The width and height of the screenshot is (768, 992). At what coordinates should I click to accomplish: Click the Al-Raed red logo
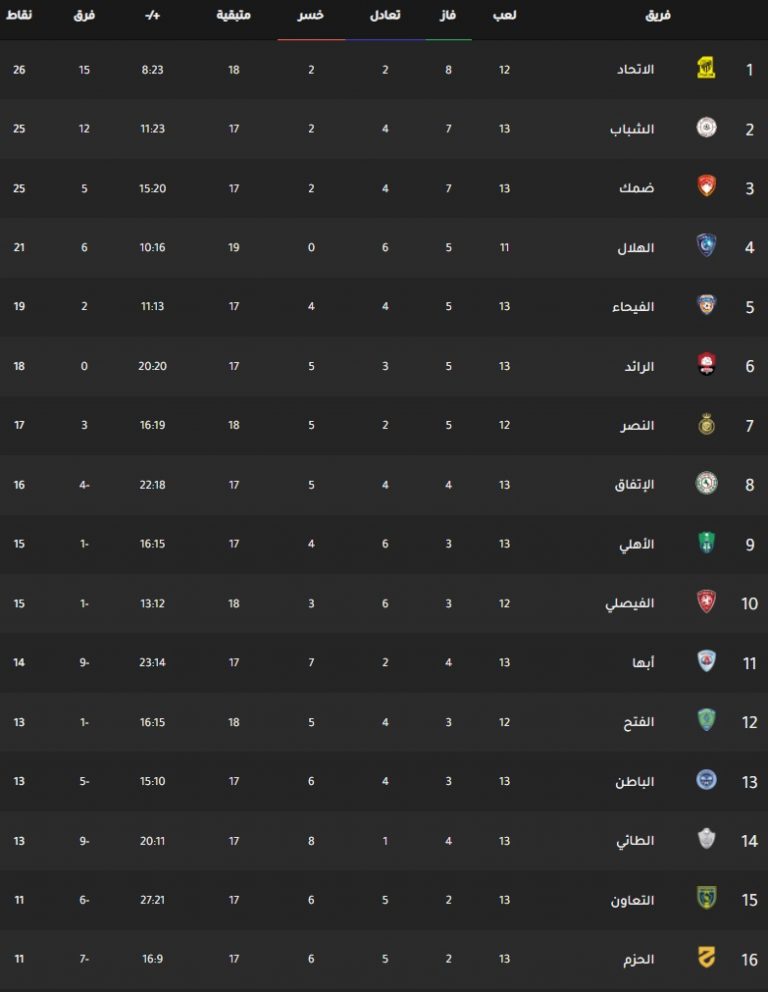tap(706, 364)
